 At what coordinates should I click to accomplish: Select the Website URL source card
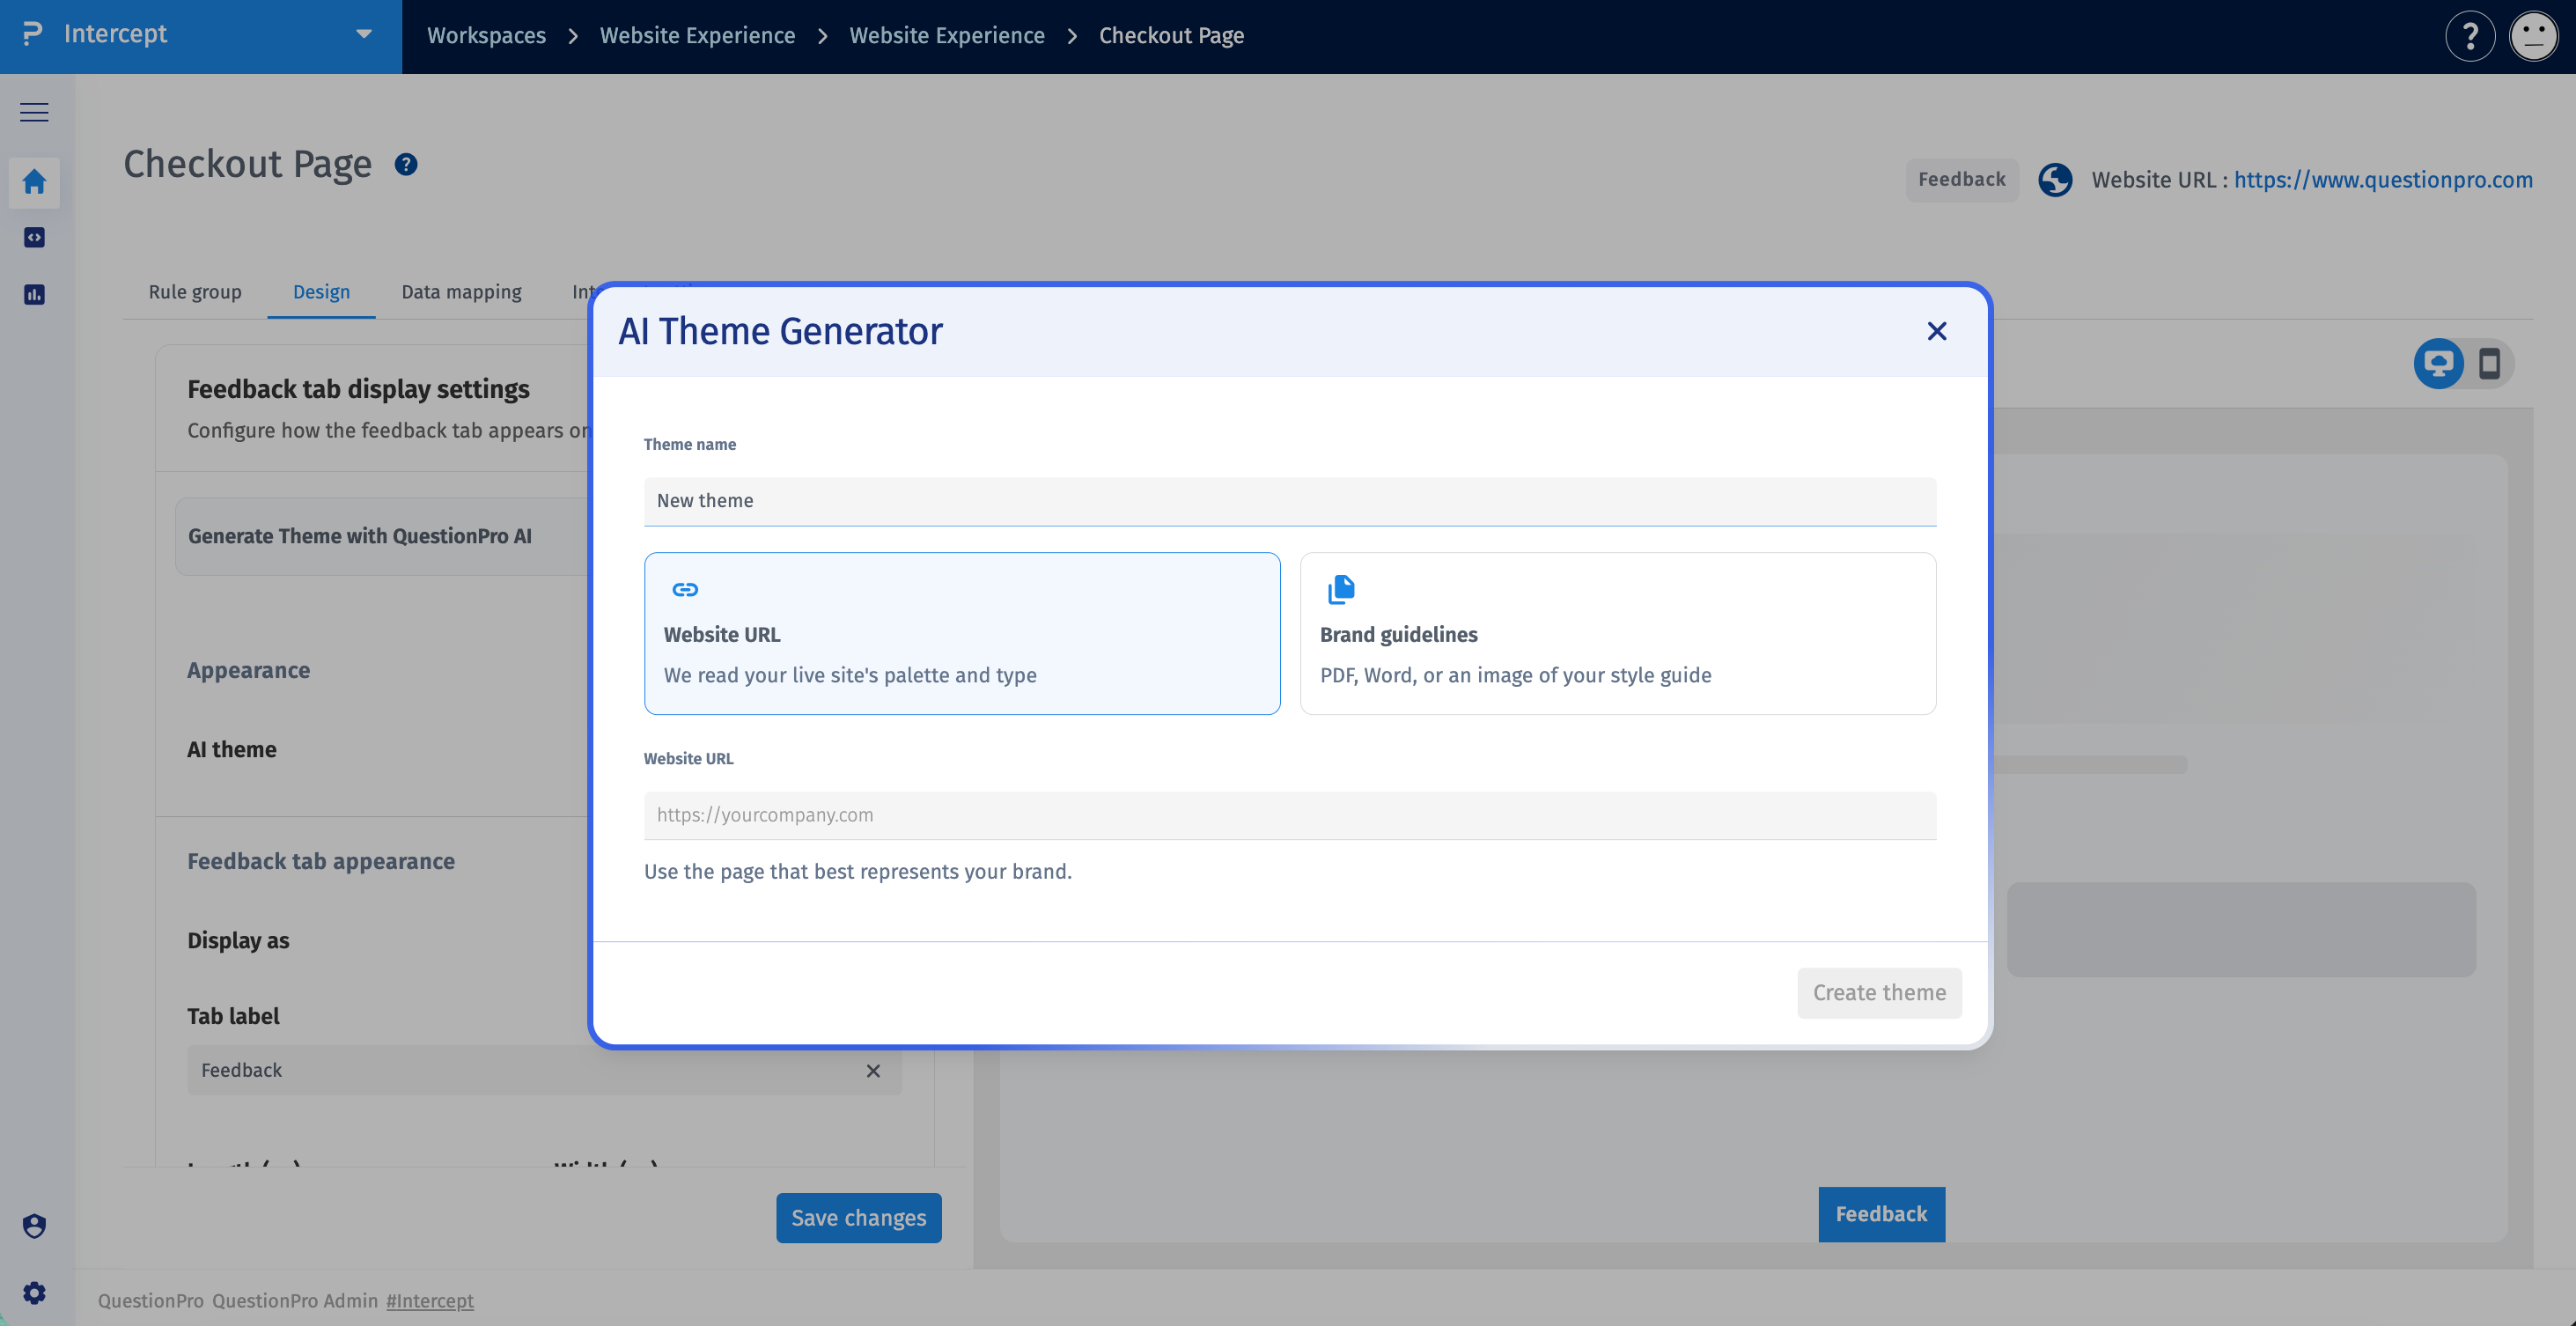[x=962, y=633]
